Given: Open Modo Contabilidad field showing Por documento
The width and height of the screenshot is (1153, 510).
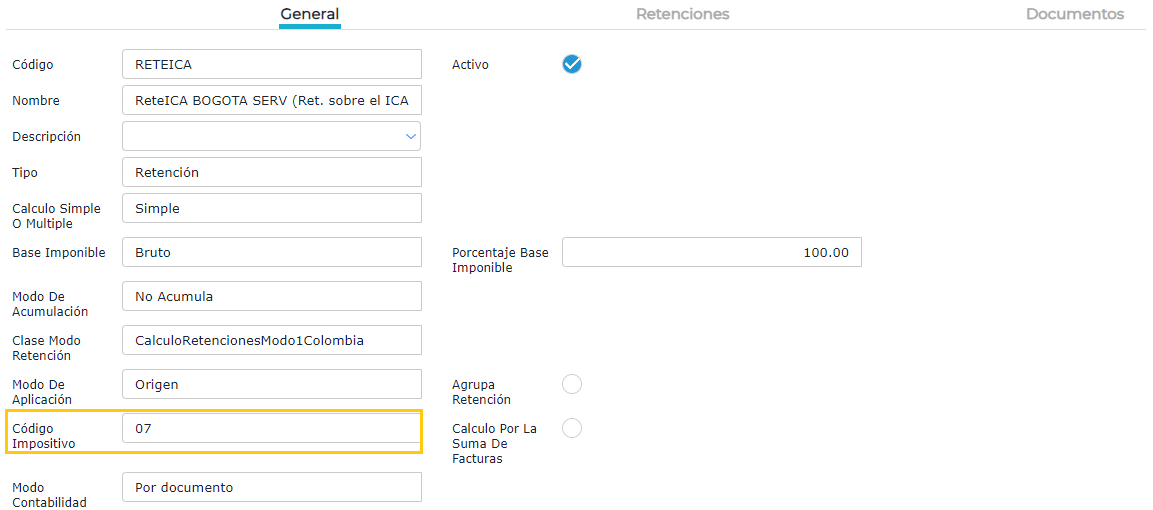Looking at the screenshot, I should [x=271, y=487].
